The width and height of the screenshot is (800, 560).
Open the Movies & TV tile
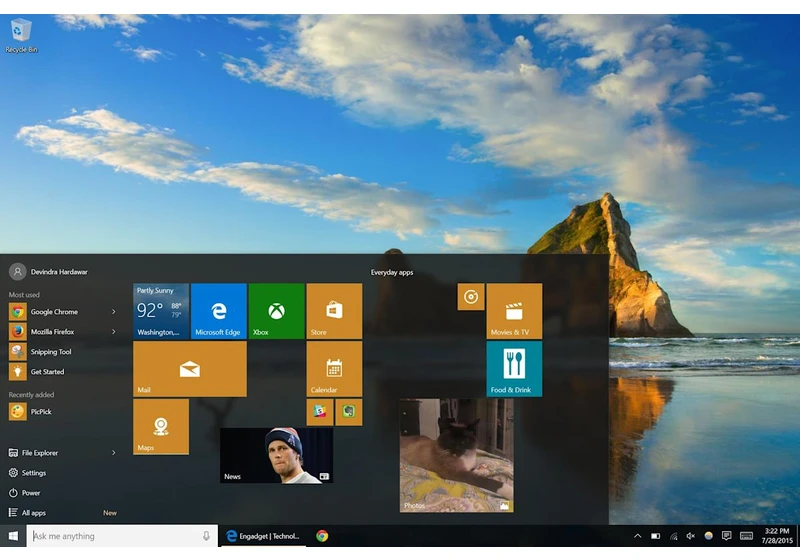[x=514, y=311]
